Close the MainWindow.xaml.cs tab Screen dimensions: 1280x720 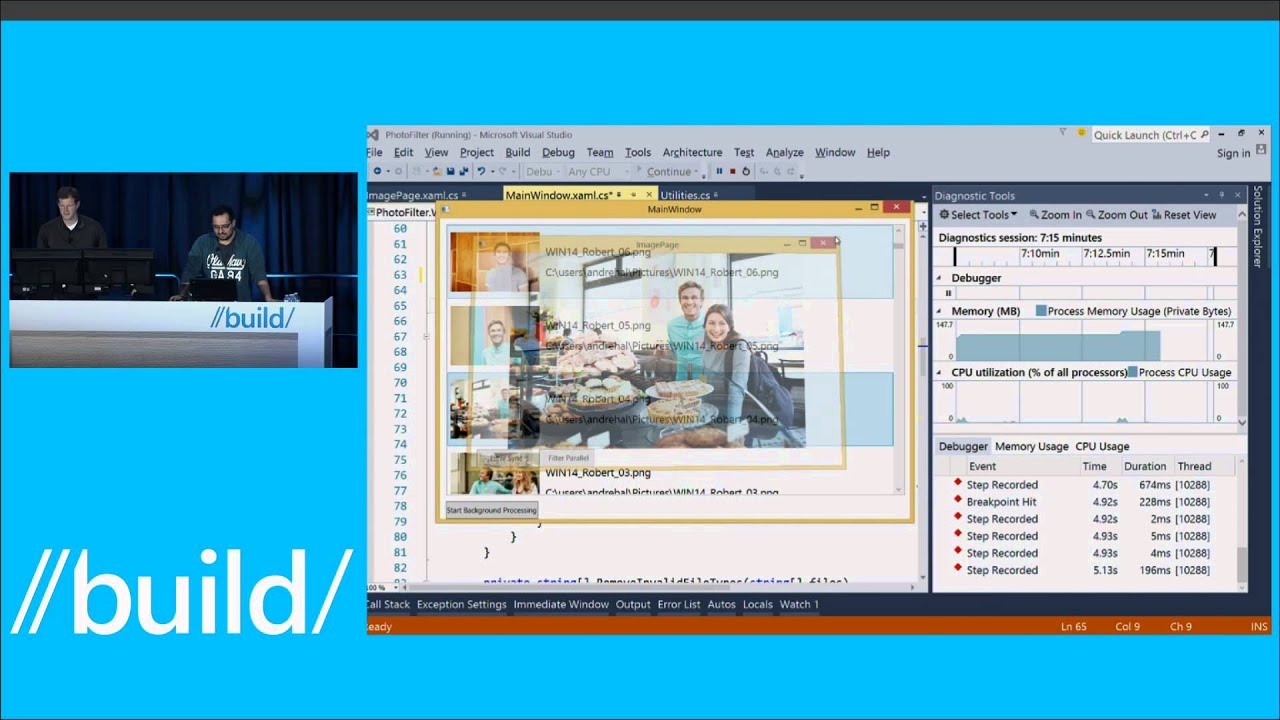[x=648, y=195]
